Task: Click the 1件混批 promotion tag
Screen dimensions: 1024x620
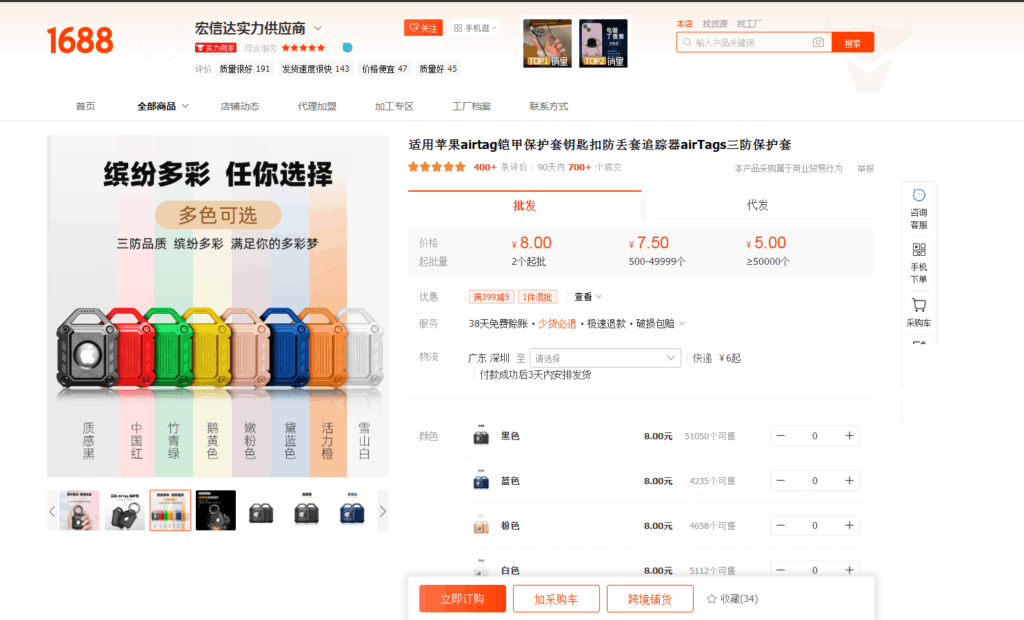Action: (537, 297)
